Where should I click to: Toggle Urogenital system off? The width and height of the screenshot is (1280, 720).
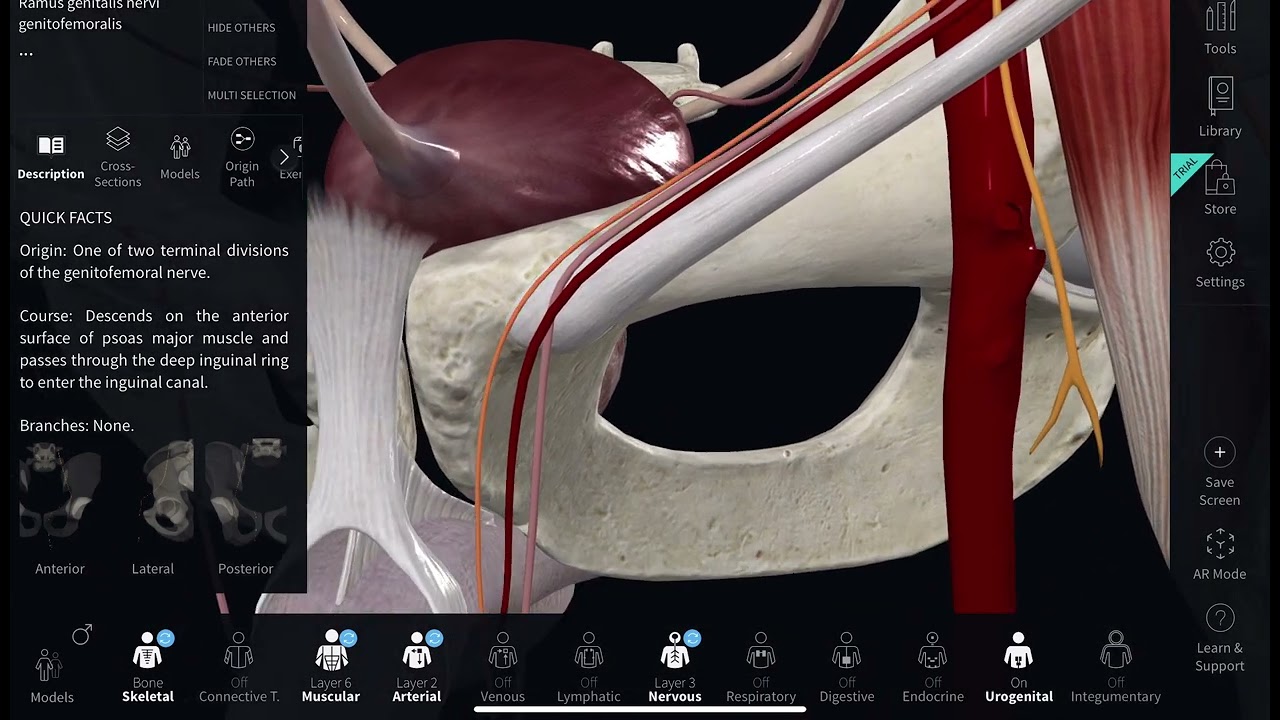(1019, 667)
